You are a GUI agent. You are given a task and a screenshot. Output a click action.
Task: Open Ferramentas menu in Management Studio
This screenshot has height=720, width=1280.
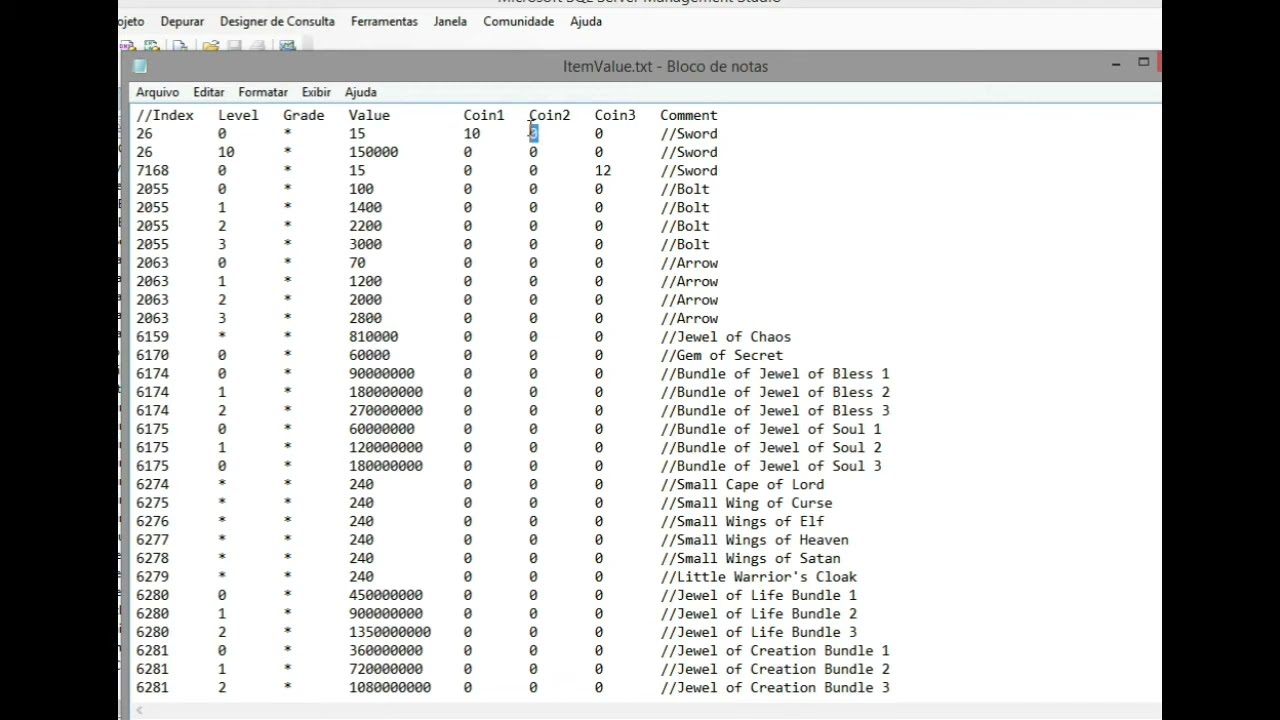[384, 21]
